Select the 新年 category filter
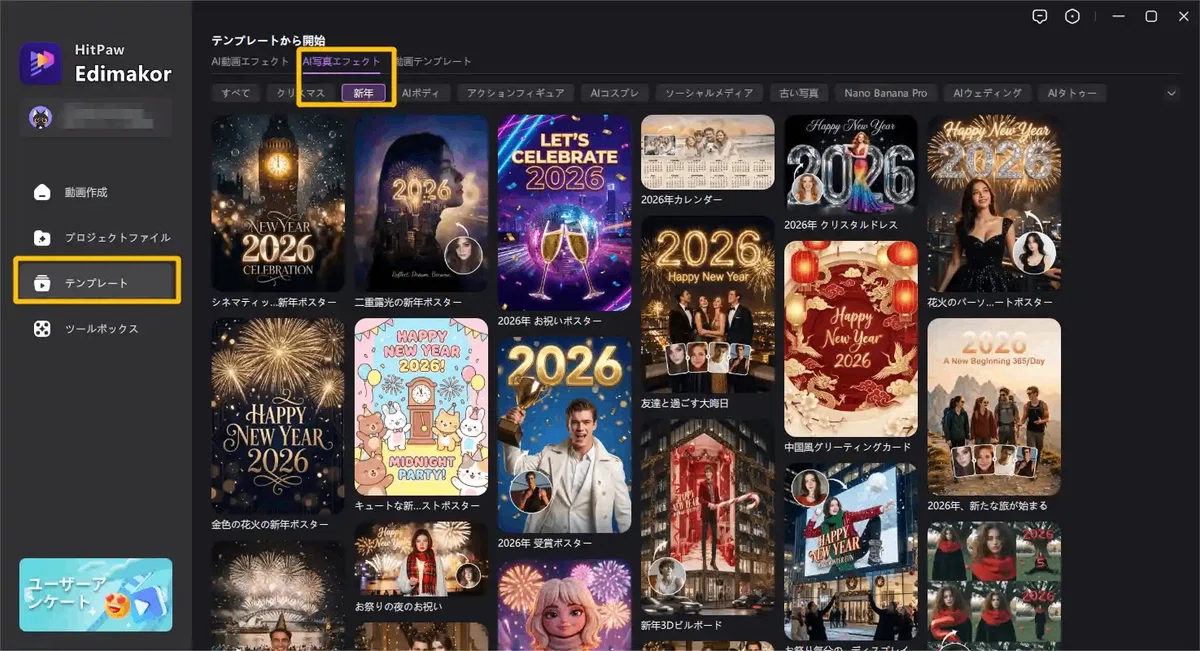Viewport: 1200px width, 651px height. (x=363, y=93)
